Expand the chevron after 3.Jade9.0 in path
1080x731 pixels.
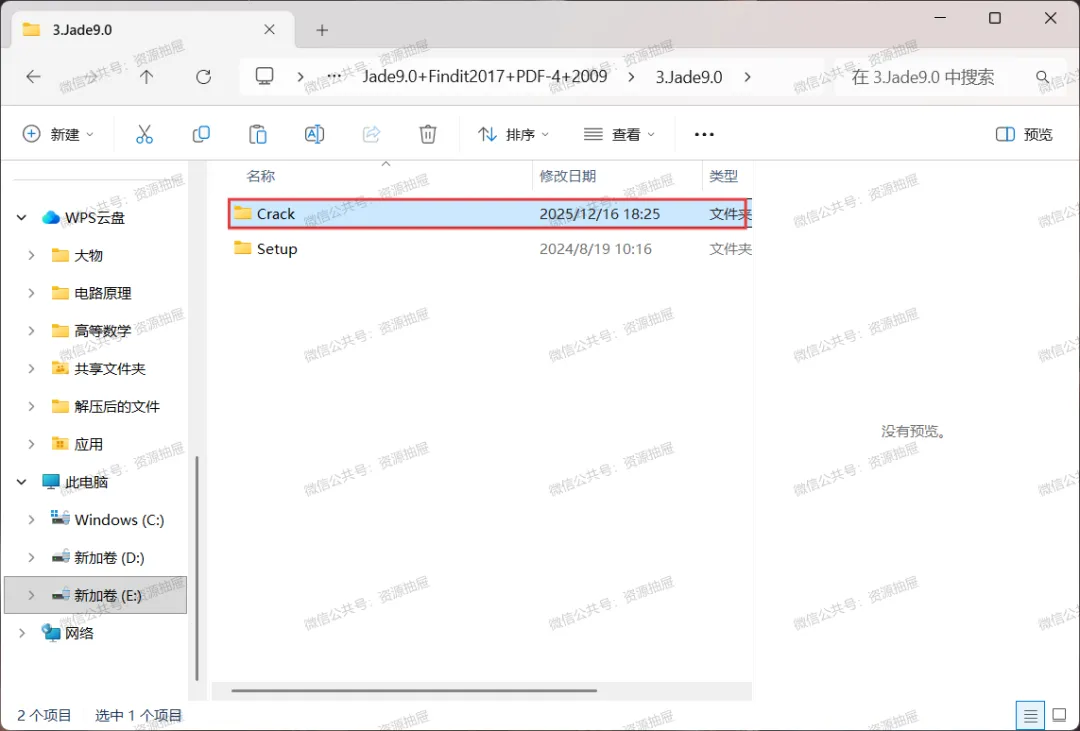click(x=747, y=76)
